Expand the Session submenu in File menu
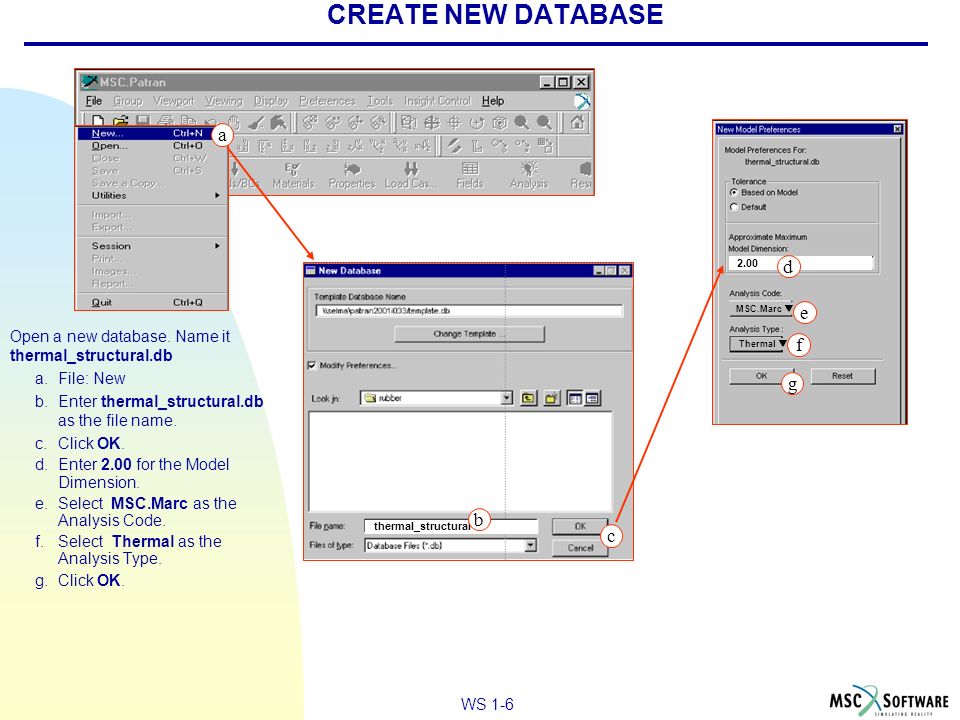The image size is (960, 720). click(x=152, y=246)
